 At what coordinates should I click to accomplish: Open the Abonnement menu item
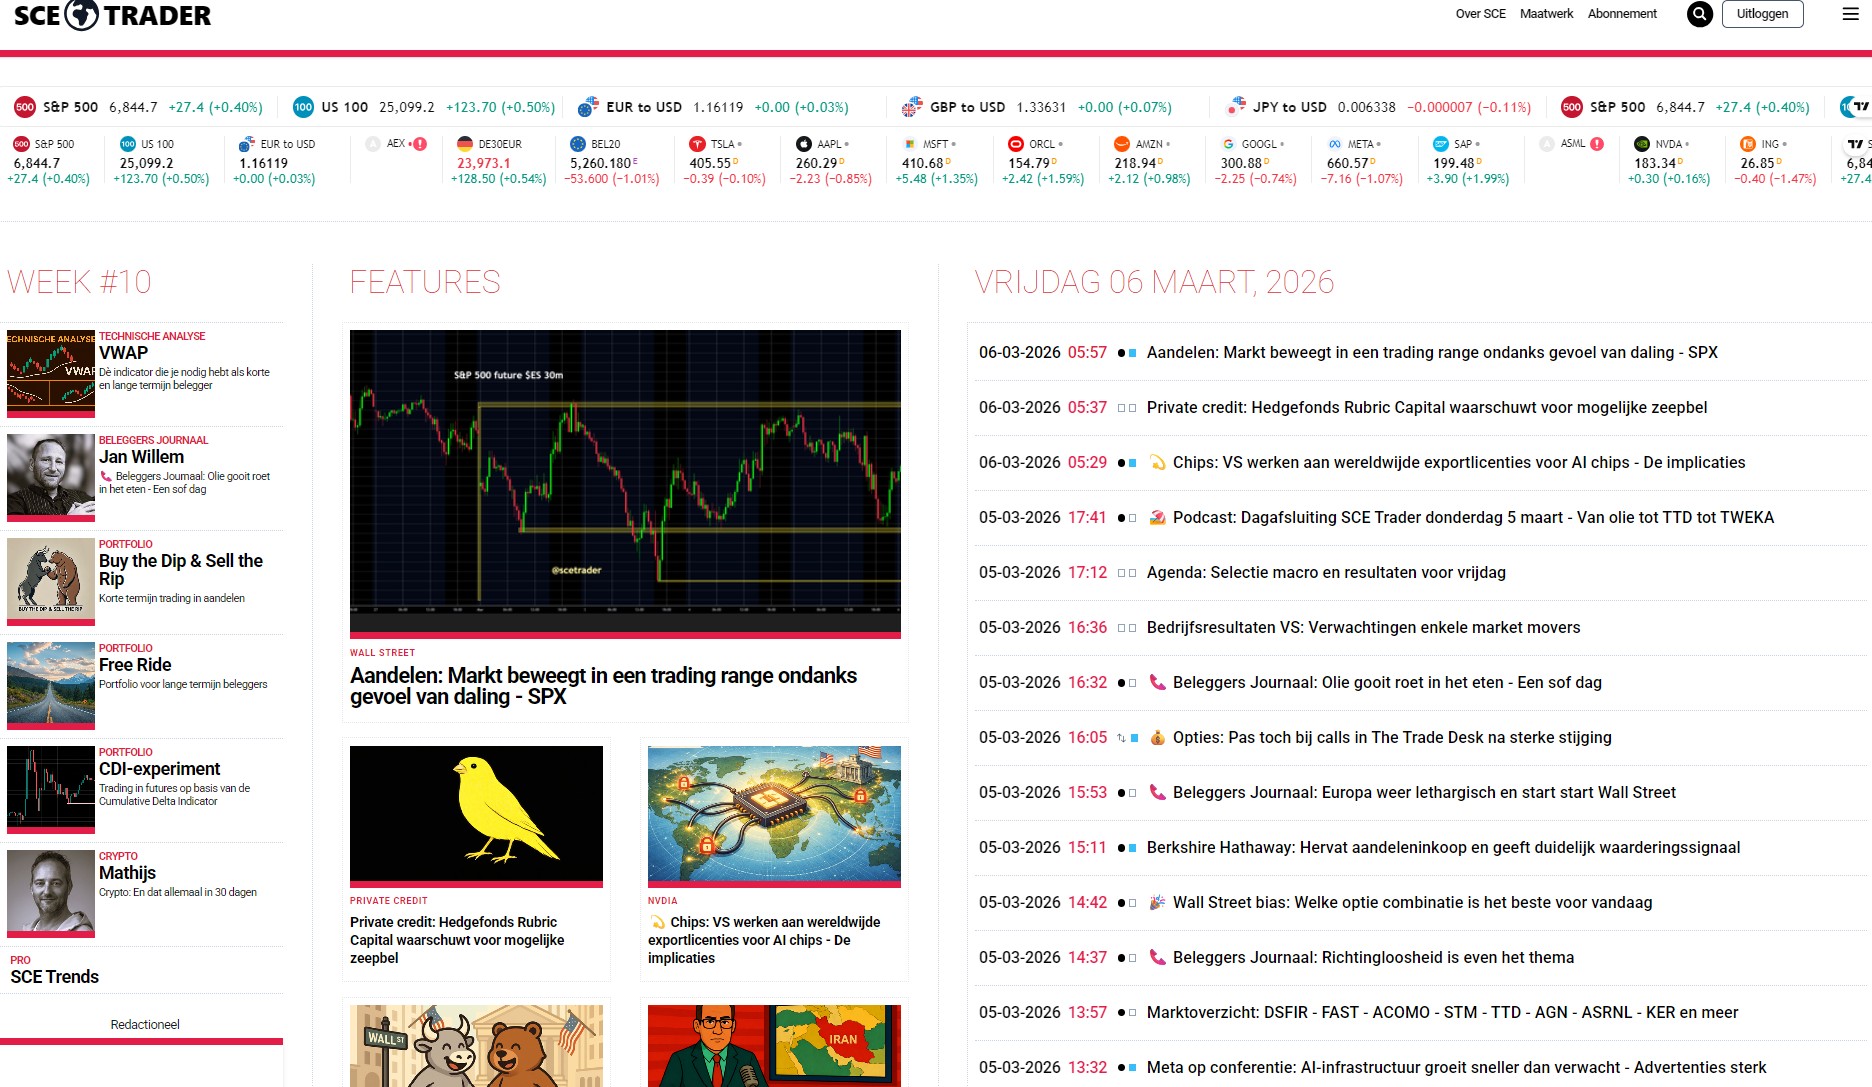(x=1622, y=14)
